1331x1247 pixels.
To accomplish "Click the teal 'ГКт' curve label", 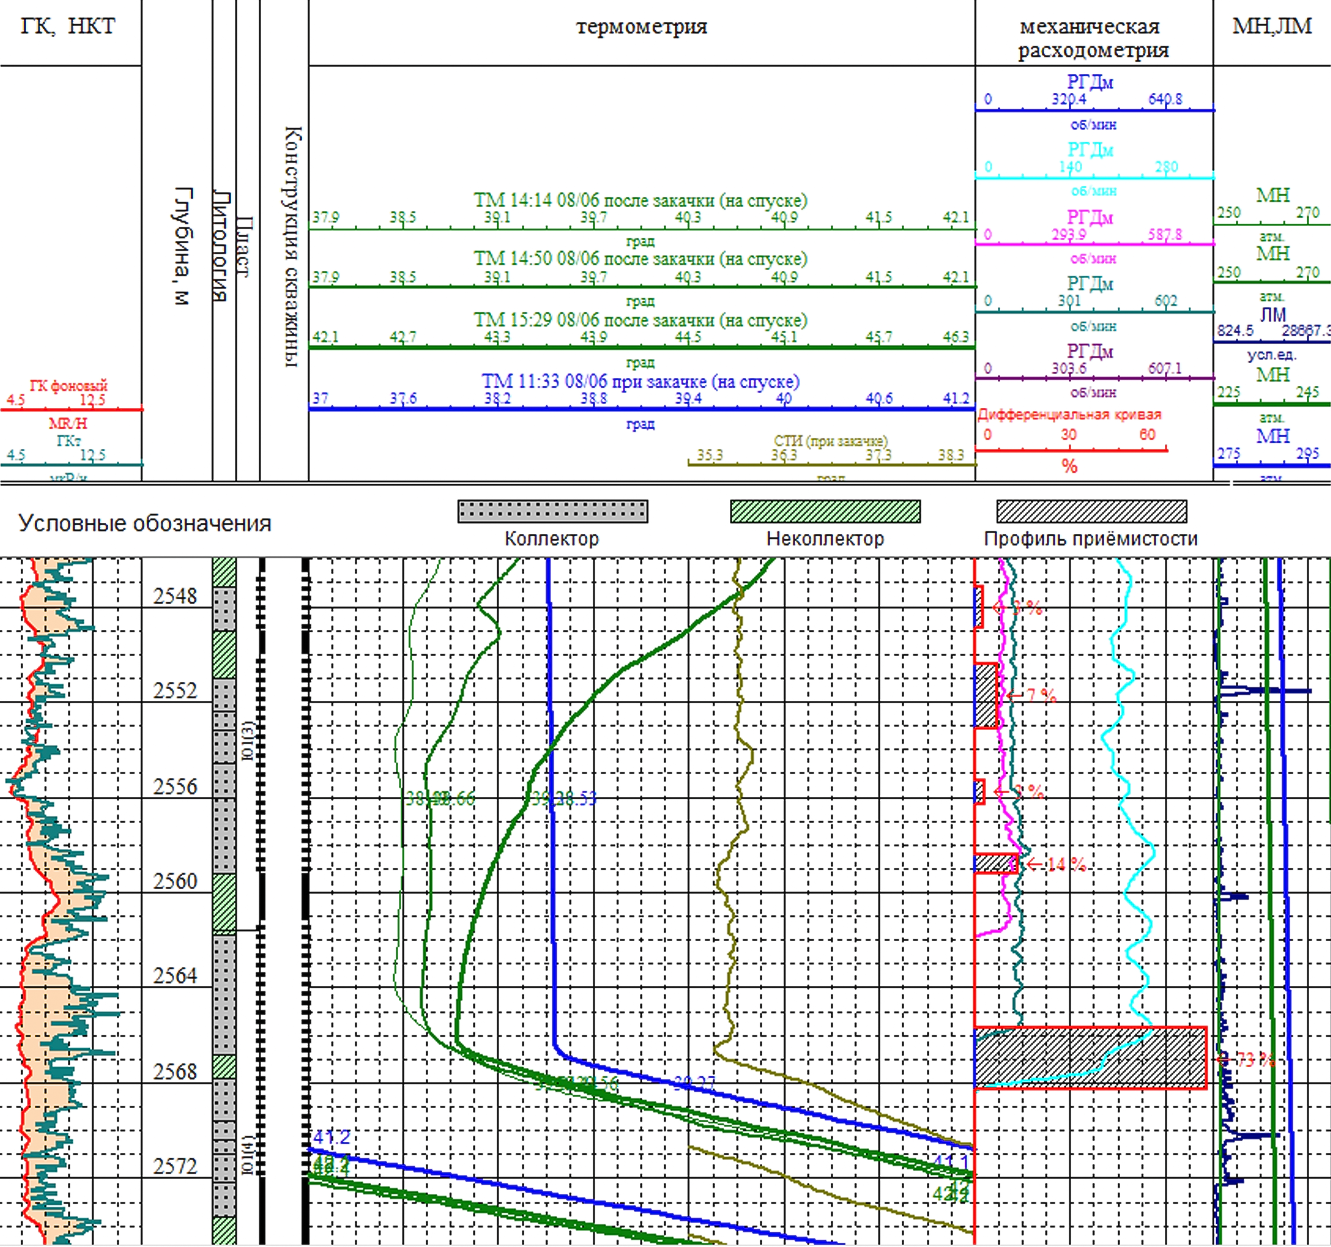I will coord(69,440).
